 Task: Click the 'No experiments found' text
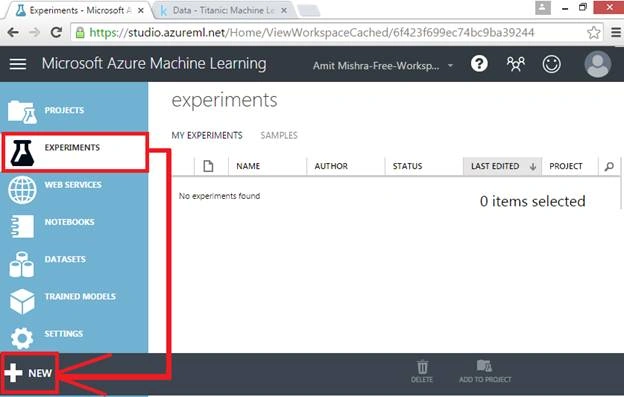219,196
